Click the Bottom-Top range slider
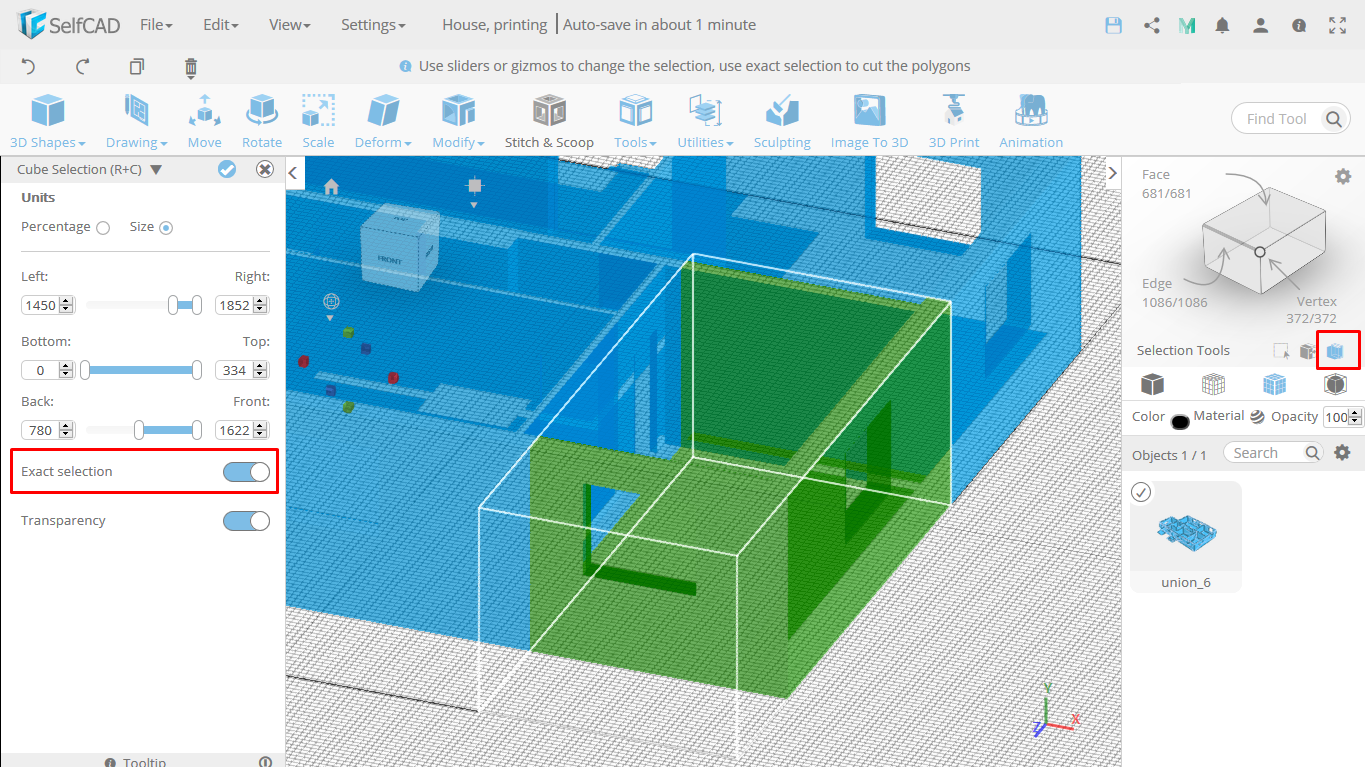The width and height of the screenshot is (1365, 767). coord(141,370)
